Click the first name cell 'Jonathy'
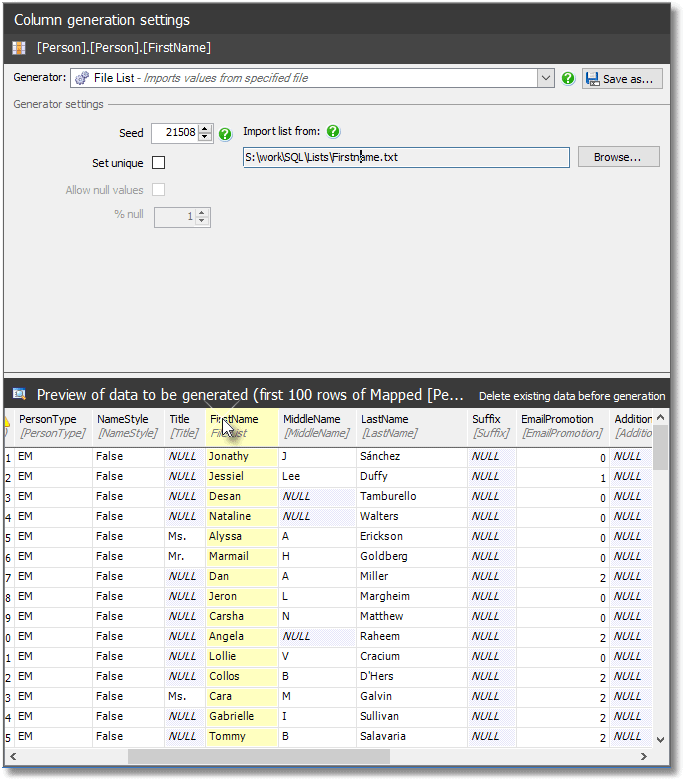 tap(242, 456)
